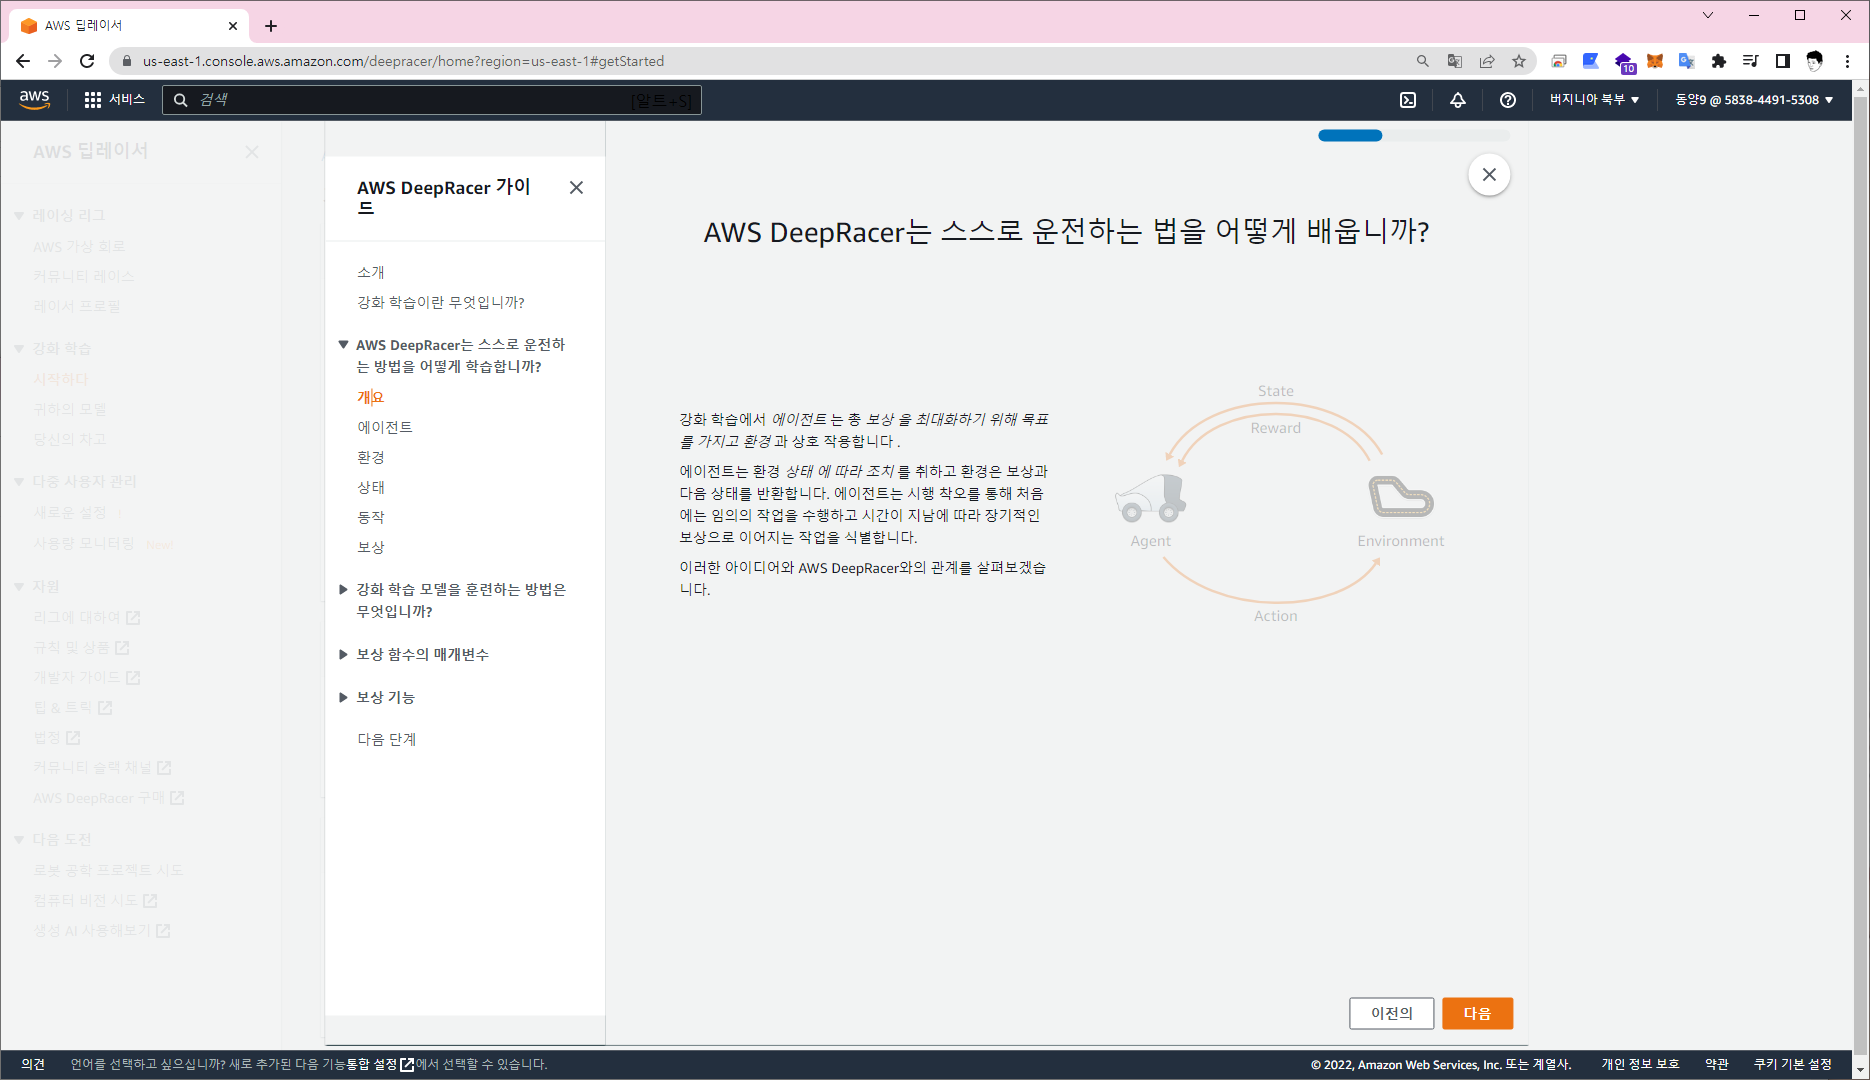Image resolution: width=1870 pixels, height=1080 pixels.
Task: Open 통합 설정 link in footer
Action: [x=380, y=1064]
